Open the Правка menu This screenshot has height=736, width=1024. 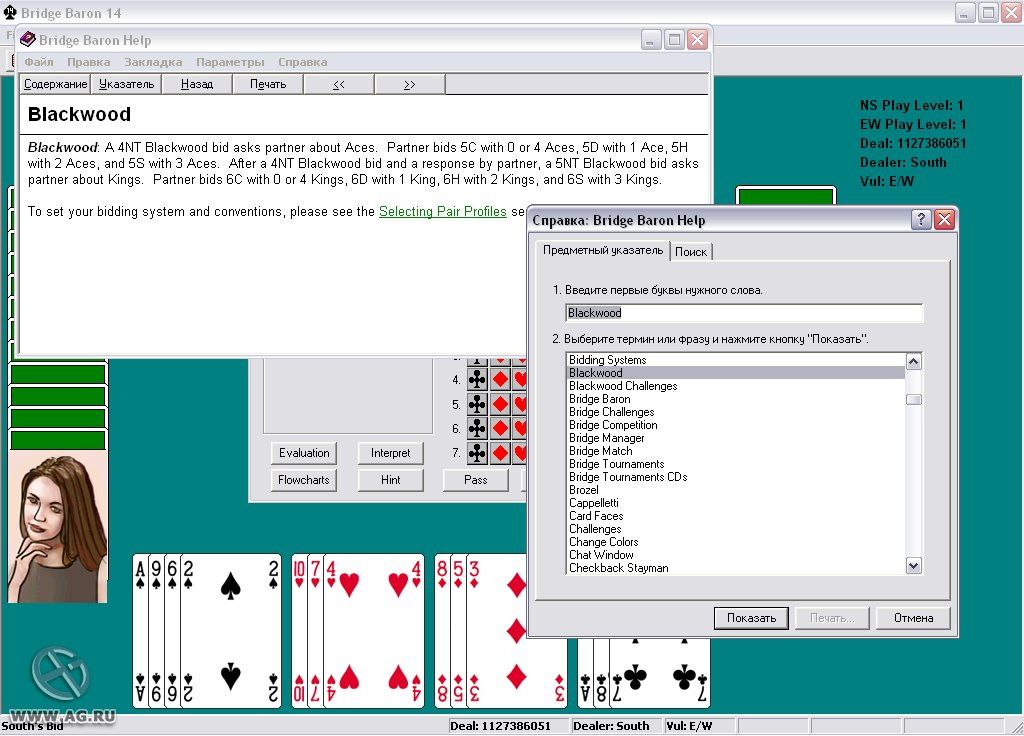pos(88,62)
